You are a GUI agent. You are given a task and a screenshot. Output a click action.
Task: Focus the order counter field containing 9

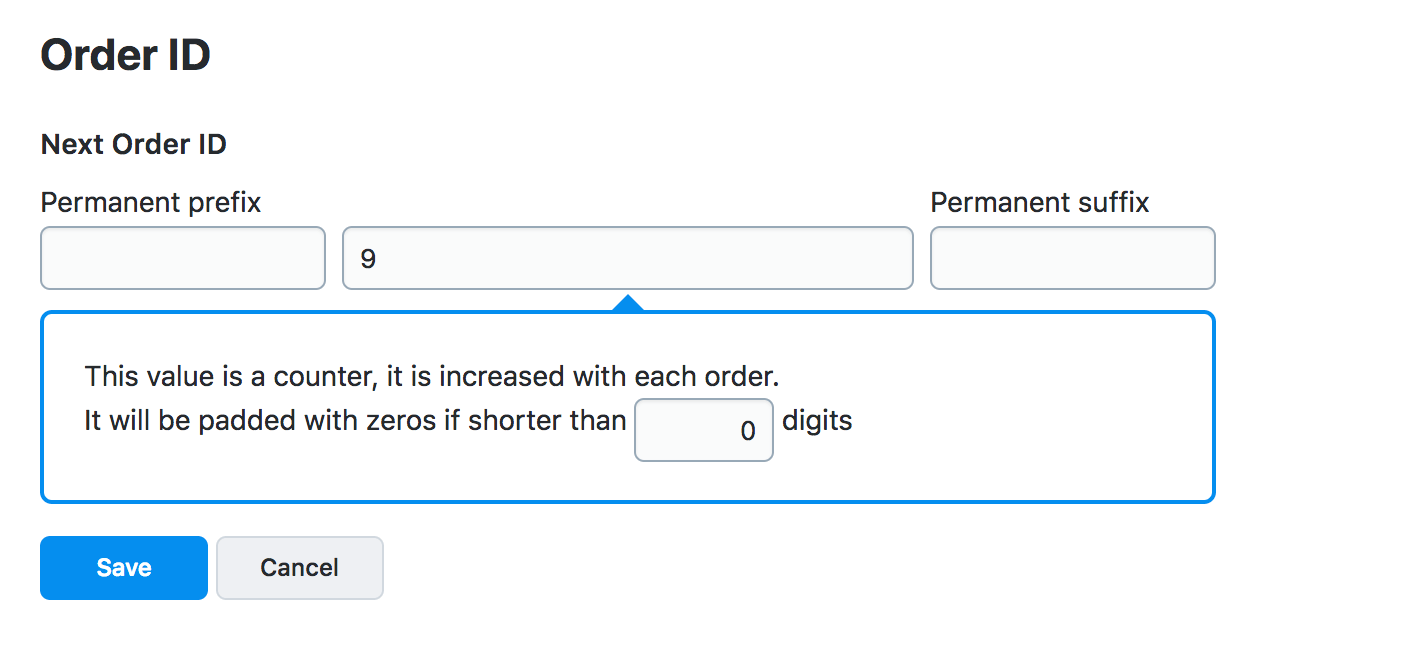pyautogui.click(x=627, y=258)
